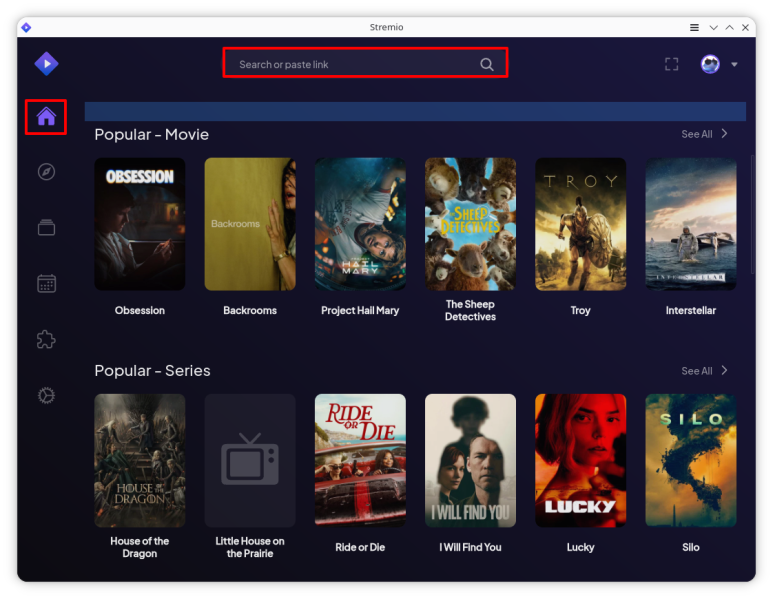Screen dimensions: 773x599
Task: Open the Project Hail Mary poster
Action: (360, 224)
